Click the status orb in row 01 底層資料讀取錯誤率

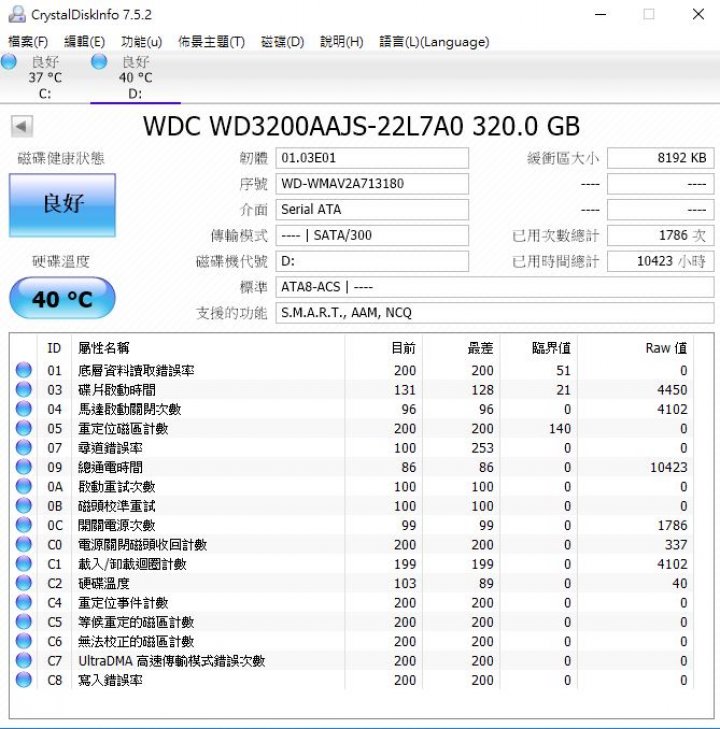23,371
